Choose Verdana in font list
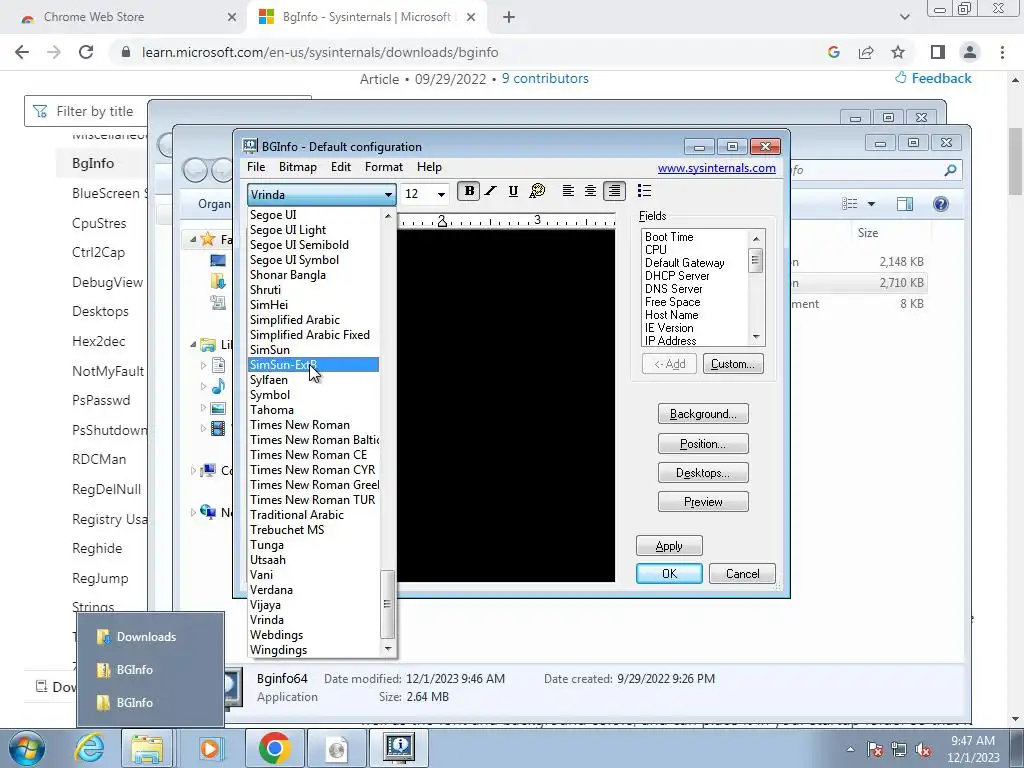The height and width of the screenshot is (768, 1024). tap(313, 590)
